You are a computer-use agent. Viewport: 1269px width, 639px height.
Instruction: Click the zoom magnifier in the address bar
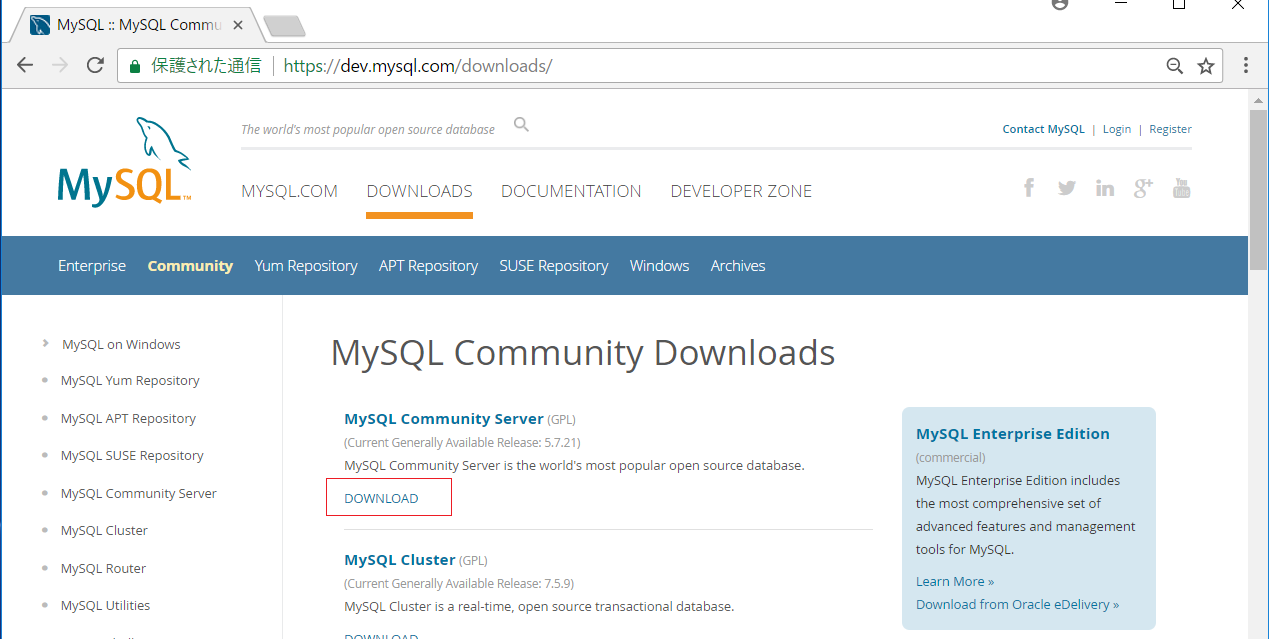pyautogui.click(x=1174, y=65)
